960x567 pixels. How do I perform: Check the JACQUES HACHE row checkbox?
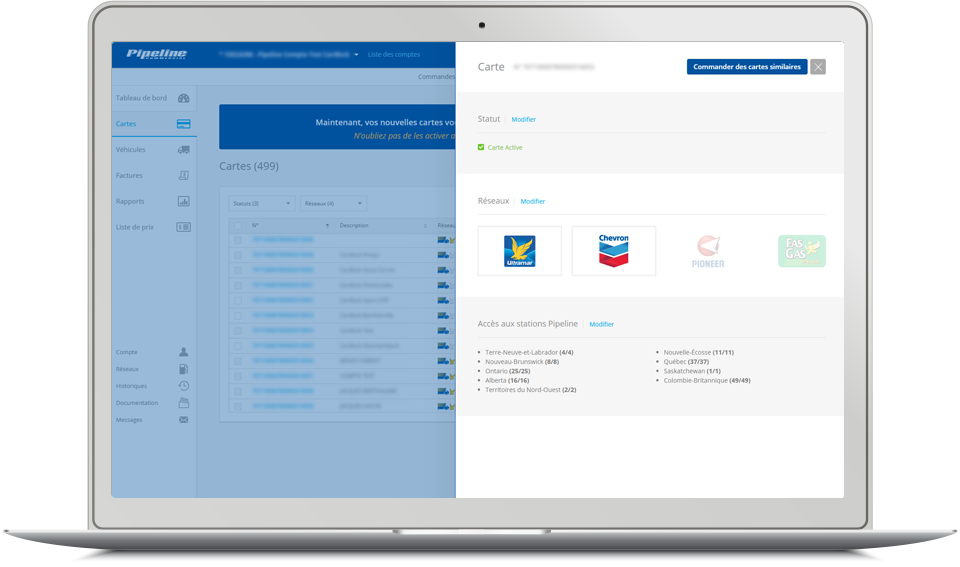[238, 406]
